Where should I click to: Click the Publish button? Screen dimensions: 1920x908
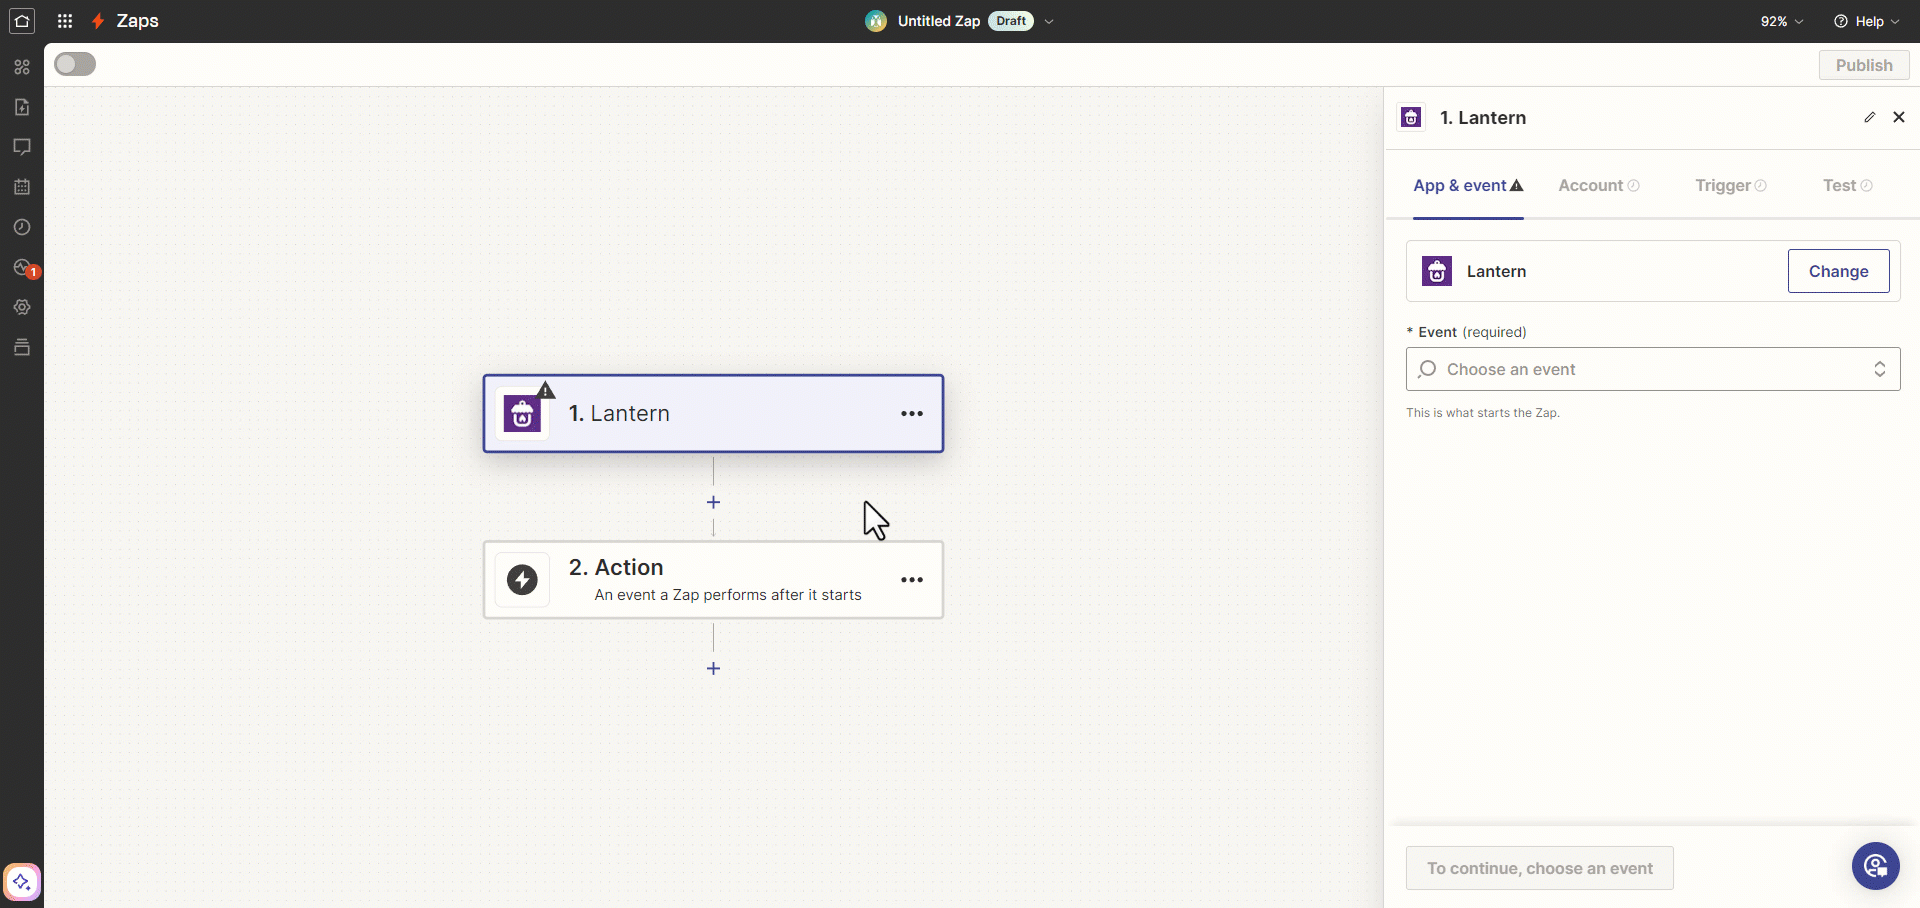[x=1864, y=65]
